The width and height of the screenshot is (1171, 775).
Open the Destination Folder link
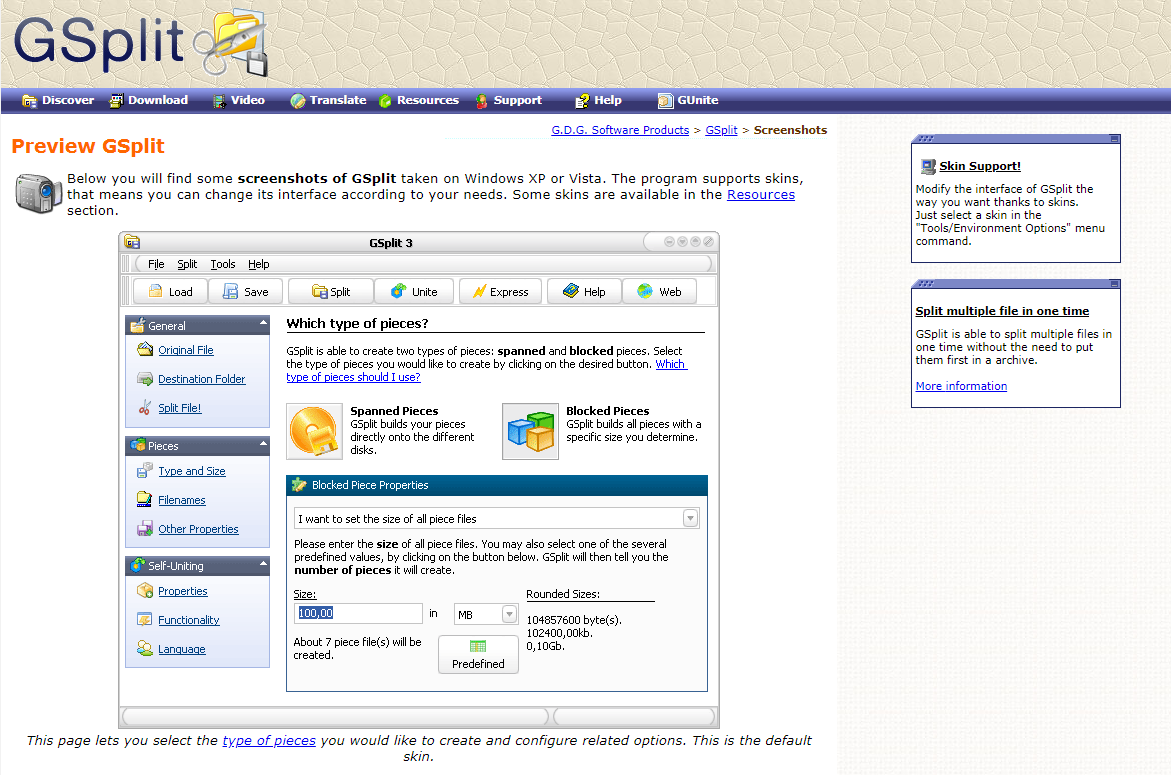pyautogui.click(x=202, y=379)
